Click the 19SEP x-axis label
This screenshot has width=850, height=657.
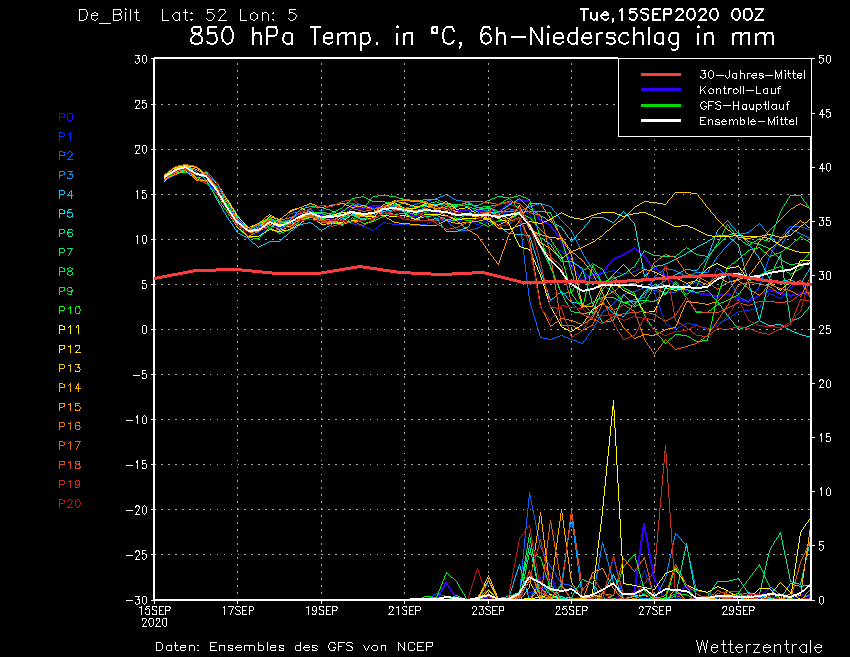321,611
